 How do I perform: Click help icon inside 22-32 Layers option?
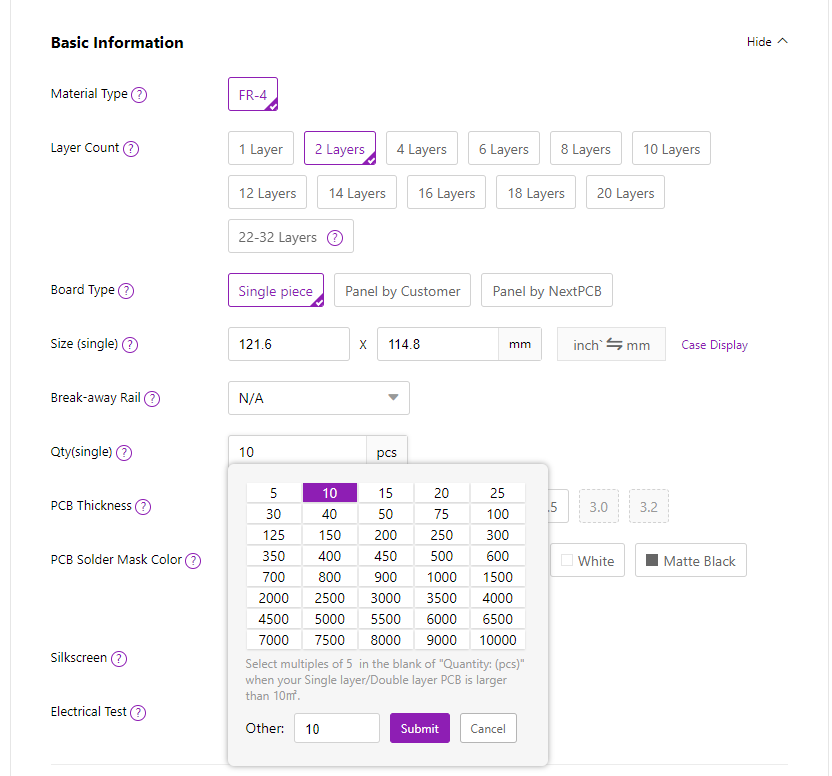tap(335, 238)
